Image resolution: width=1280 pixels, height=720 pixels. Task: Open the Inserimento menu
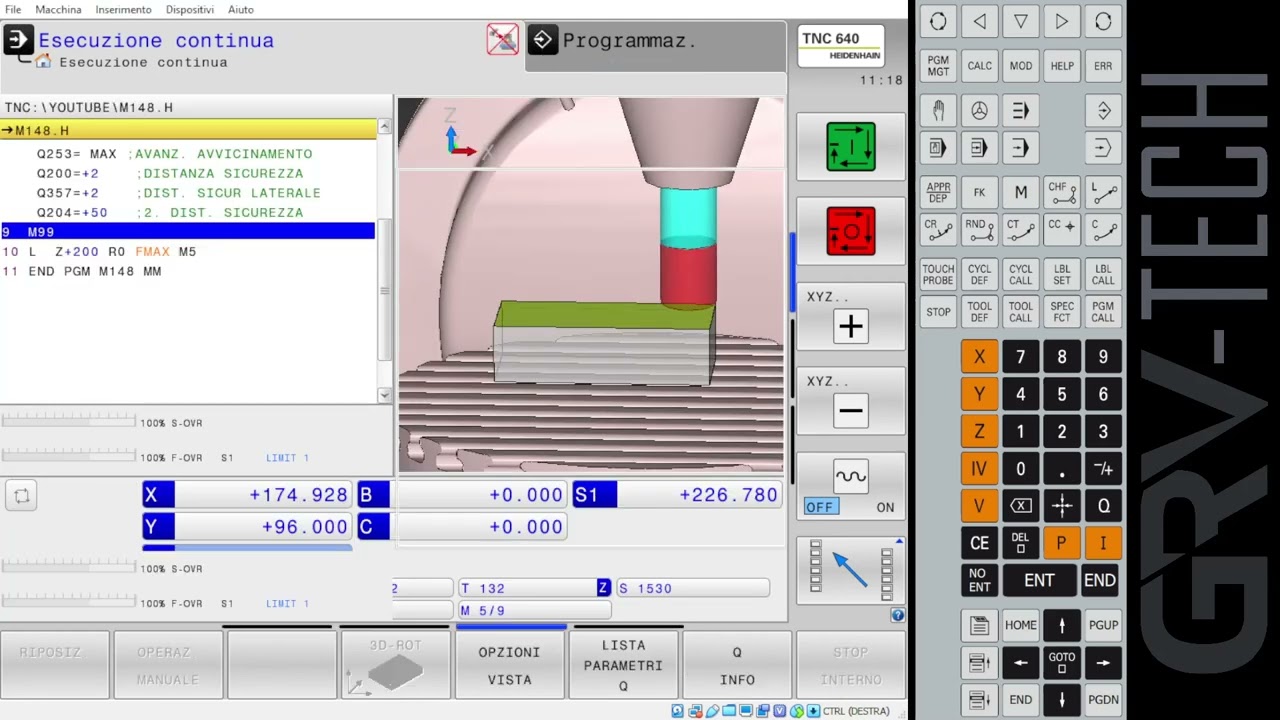coord(123,9)
